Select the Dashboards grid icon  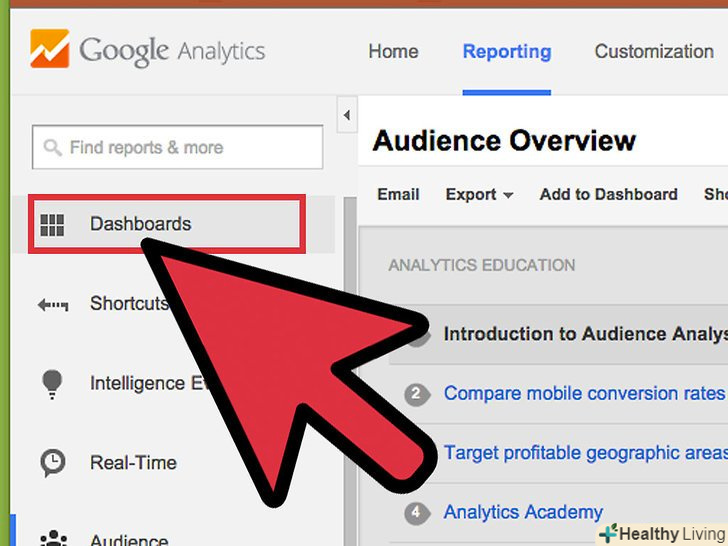coord(52,225)
